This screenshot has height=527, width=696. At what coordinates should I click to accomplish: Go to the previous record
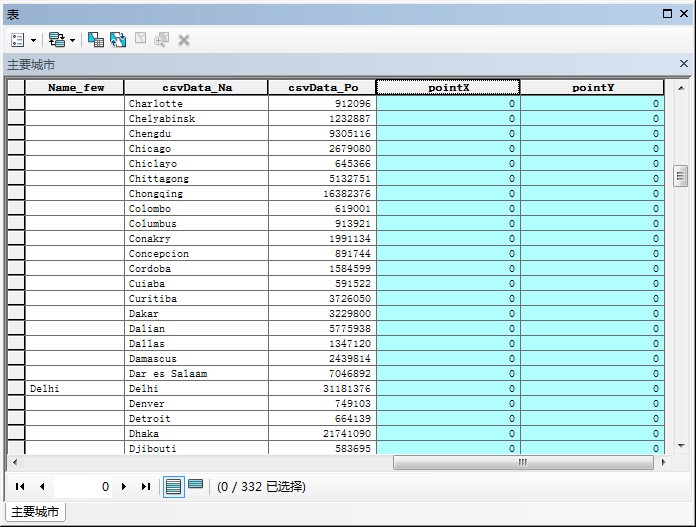pyautogui.click(x=42, y=487)
